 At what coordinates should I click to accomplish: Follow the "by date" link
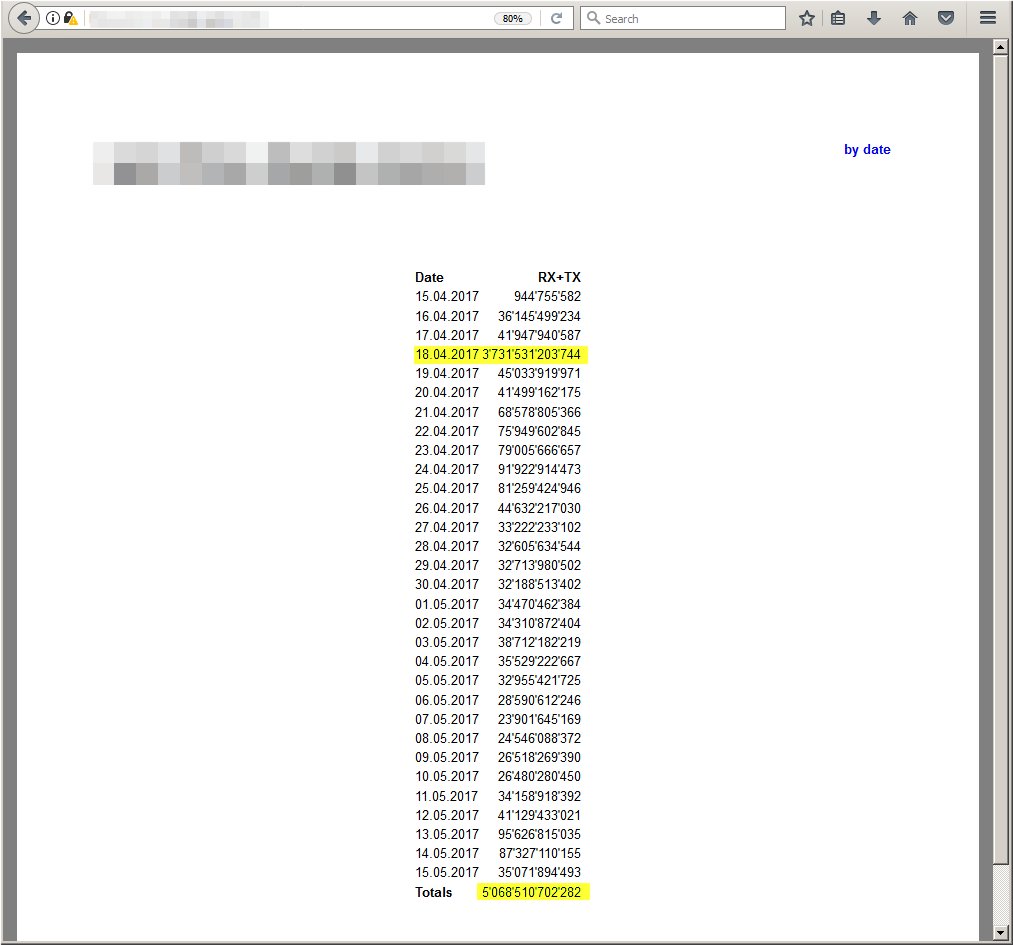tap(867, 150)
